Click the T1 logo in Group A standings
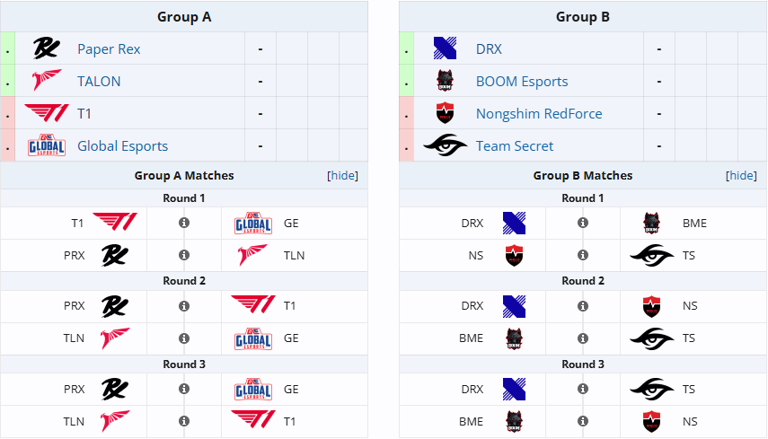768x439 pixels. click(x=45, y=114)
